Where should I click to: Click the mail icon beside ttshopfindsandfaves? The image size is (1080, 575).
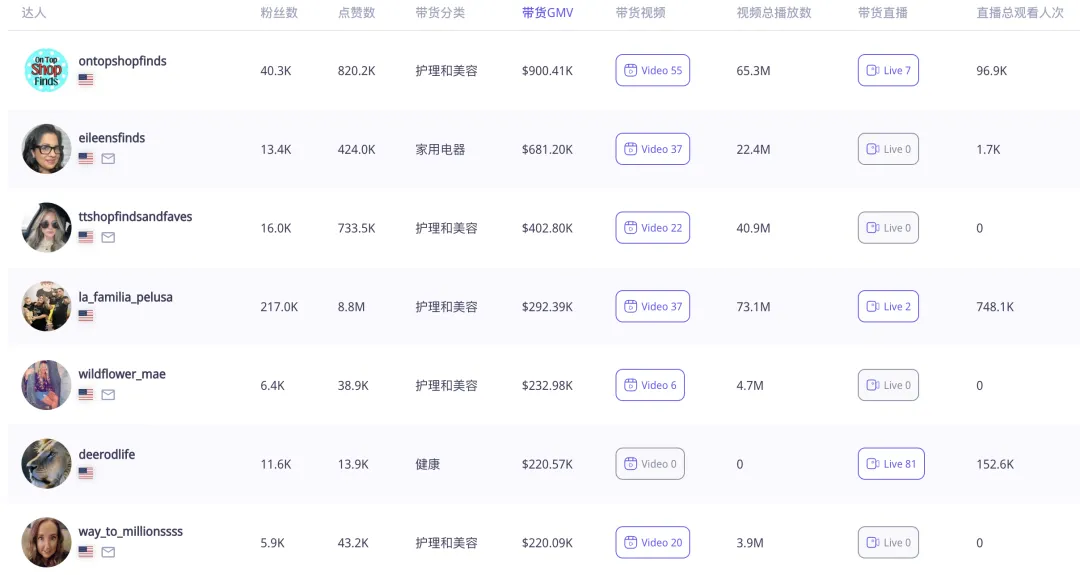pos(108,238)
